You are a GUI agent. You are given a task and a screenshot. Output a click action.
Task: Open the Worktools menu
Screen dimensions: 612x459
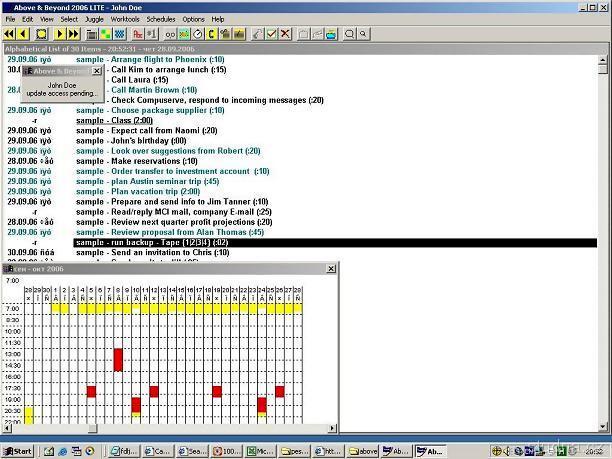(125, 19)
